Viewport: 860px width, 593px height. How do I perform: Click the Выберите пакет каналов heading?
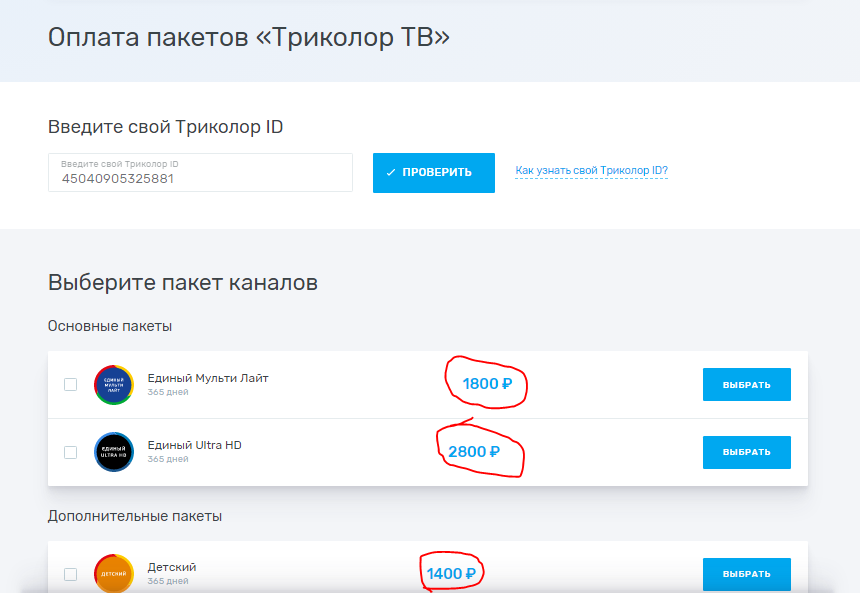[183, 283]
